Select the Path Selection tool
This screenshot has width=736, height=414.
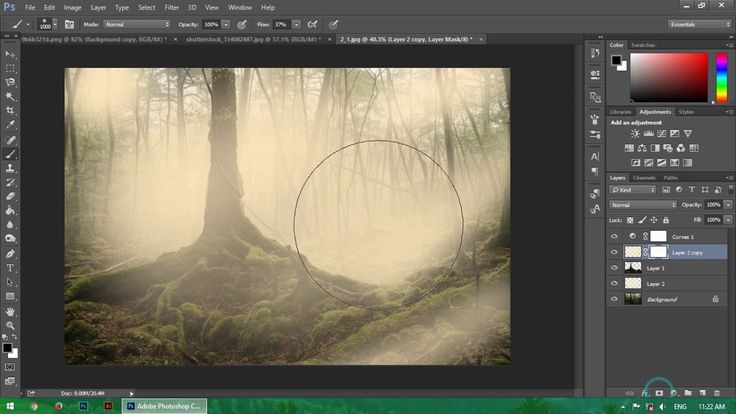tap(10, 282)
